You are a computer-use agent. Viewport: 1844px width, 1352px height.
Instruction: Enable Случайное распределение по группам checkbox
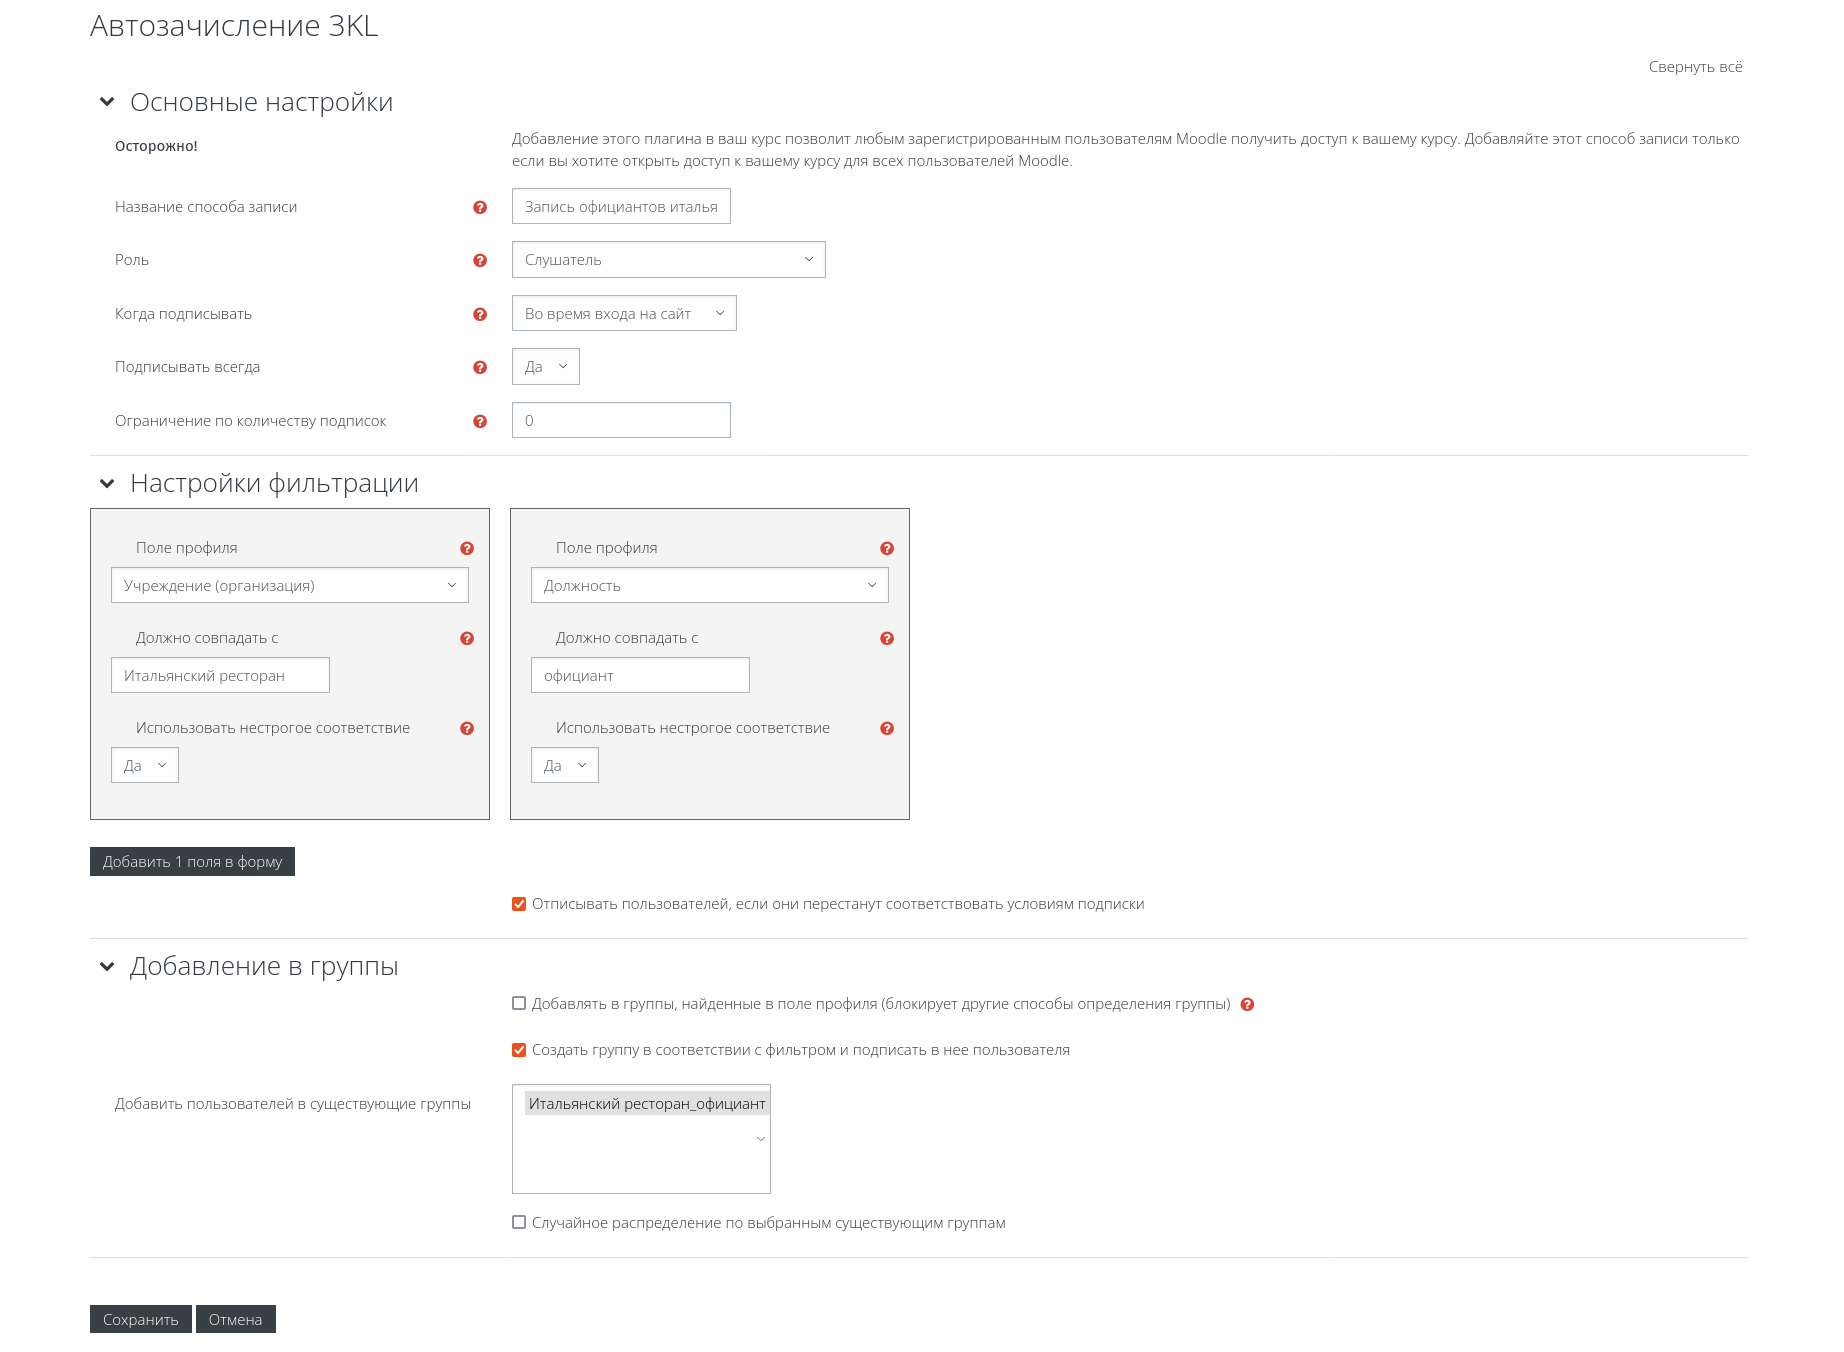tap(519, 1222)
